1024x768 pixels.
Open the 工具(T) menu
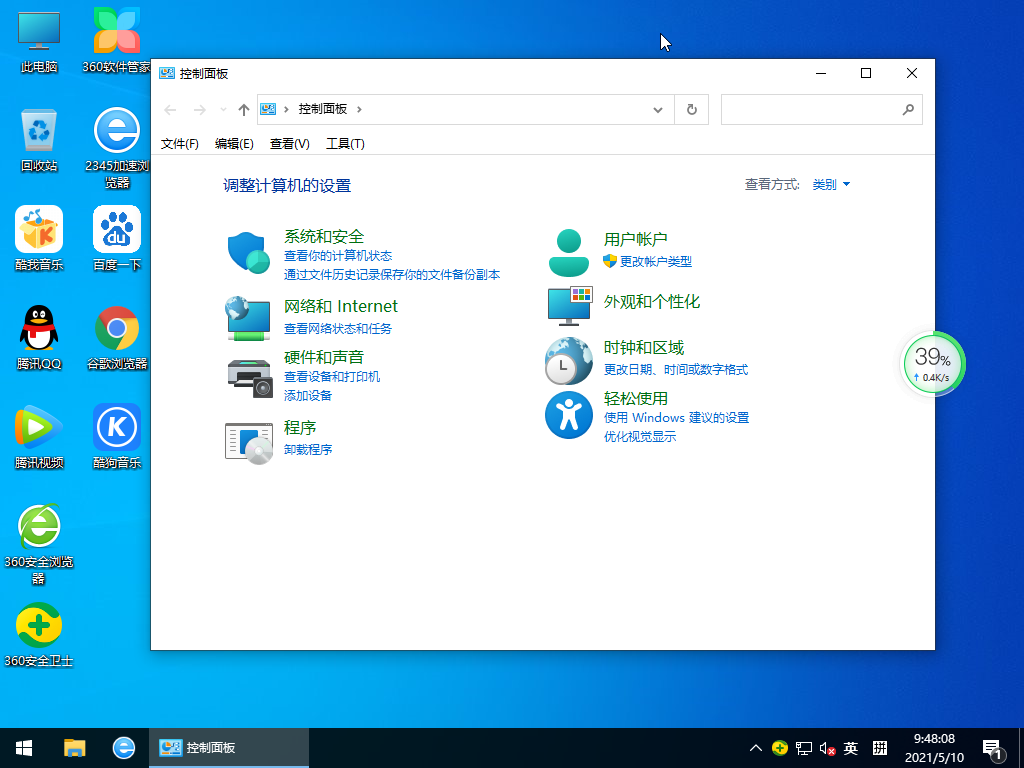tap(345, 144)
